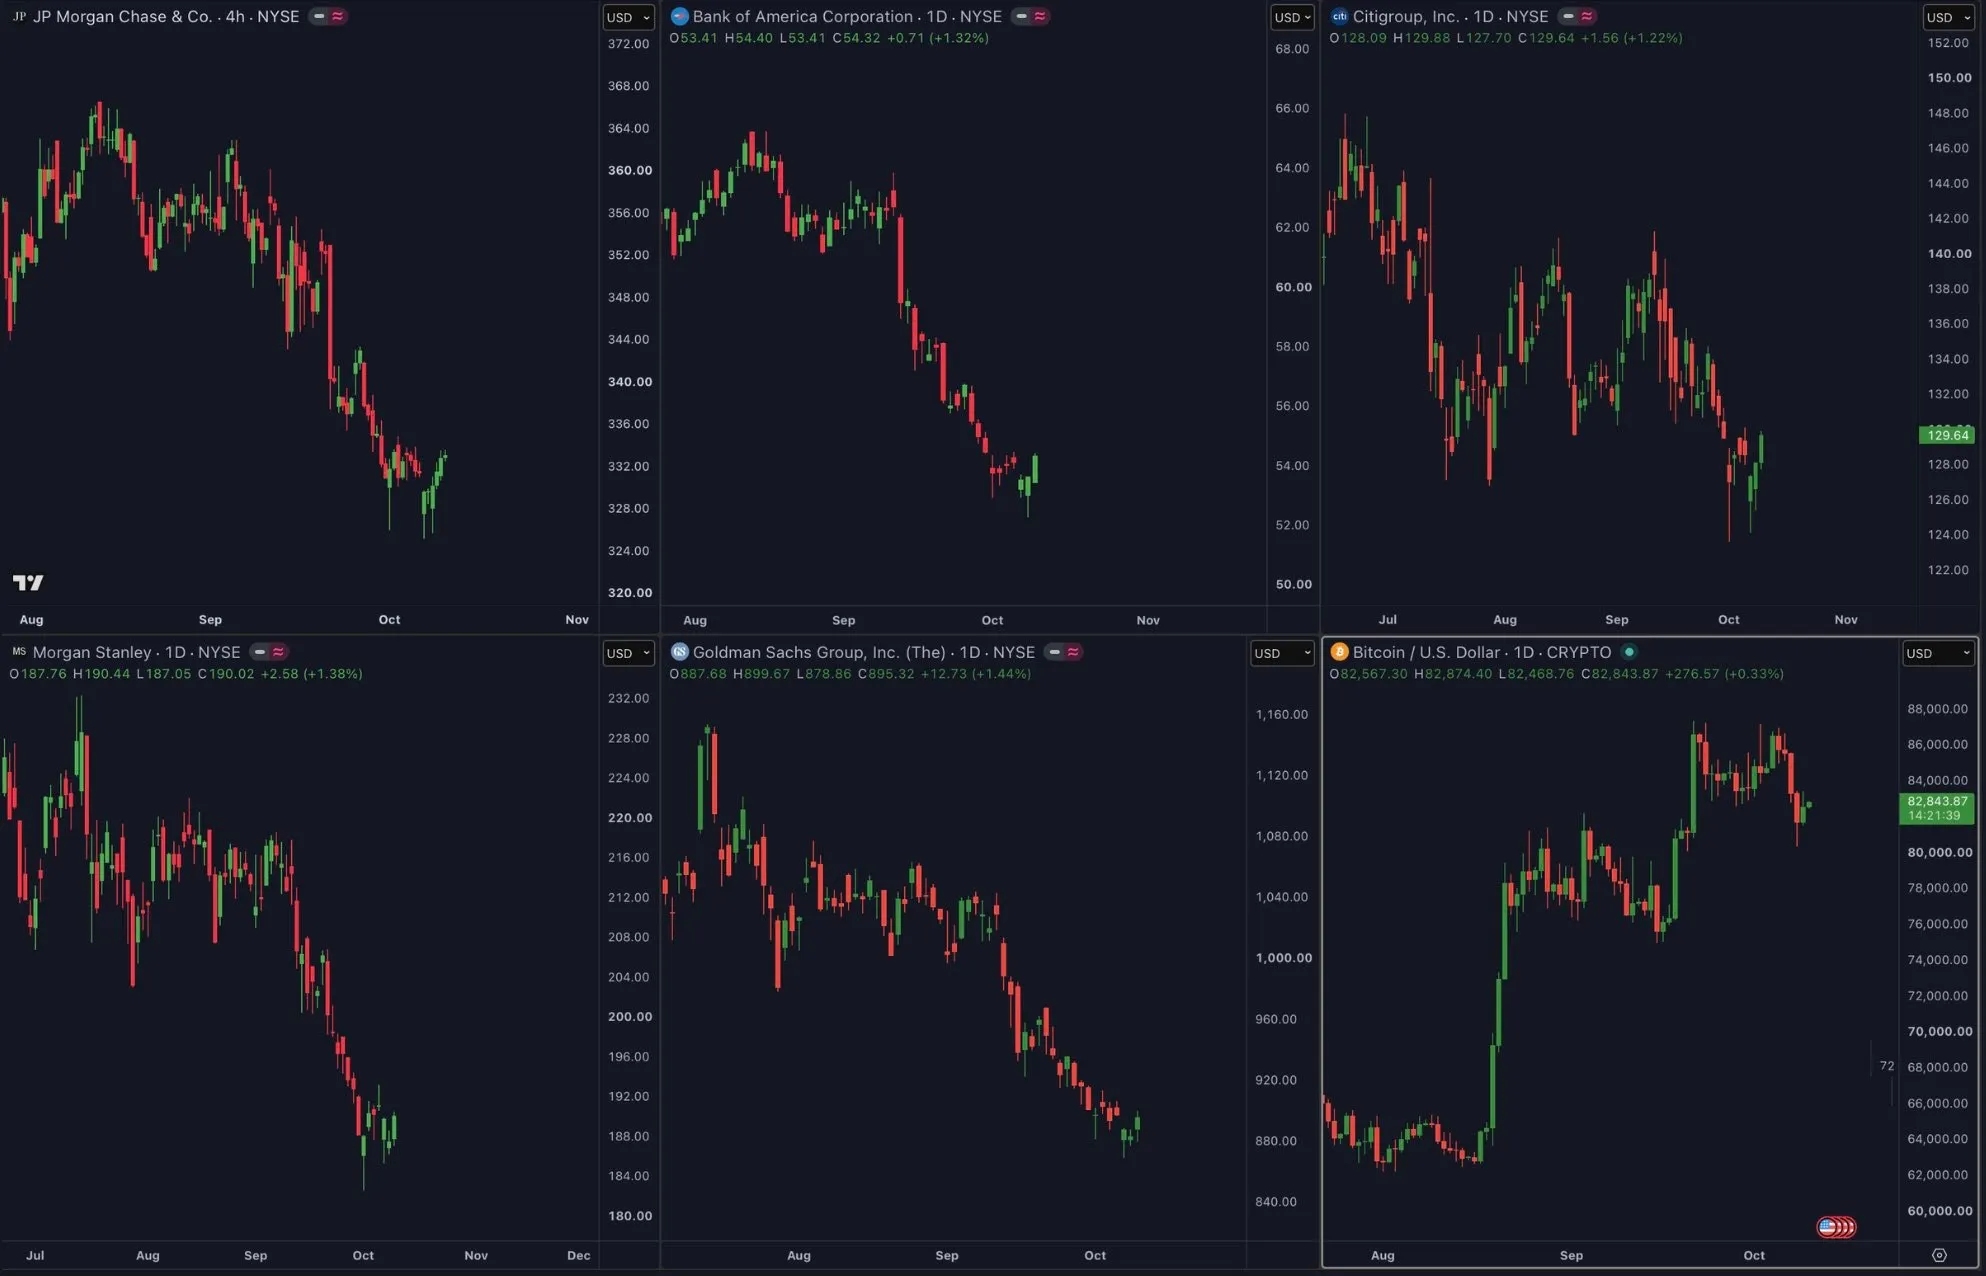Open USD currency dropdown on Bitcoin chart
This screenshot has width=1986, height=1276.
point(1938,653)
